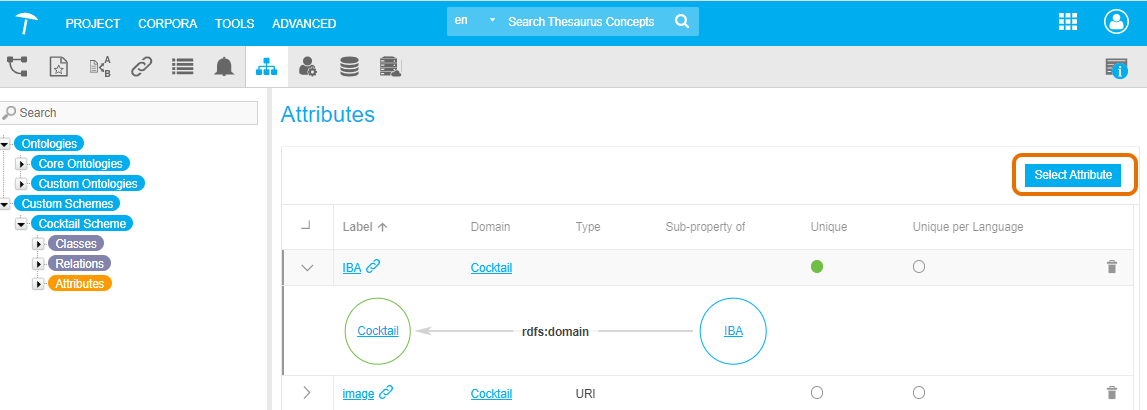Open the thesaurus hierarchy tree icon

pyautogui.click(x=17, y=66)
